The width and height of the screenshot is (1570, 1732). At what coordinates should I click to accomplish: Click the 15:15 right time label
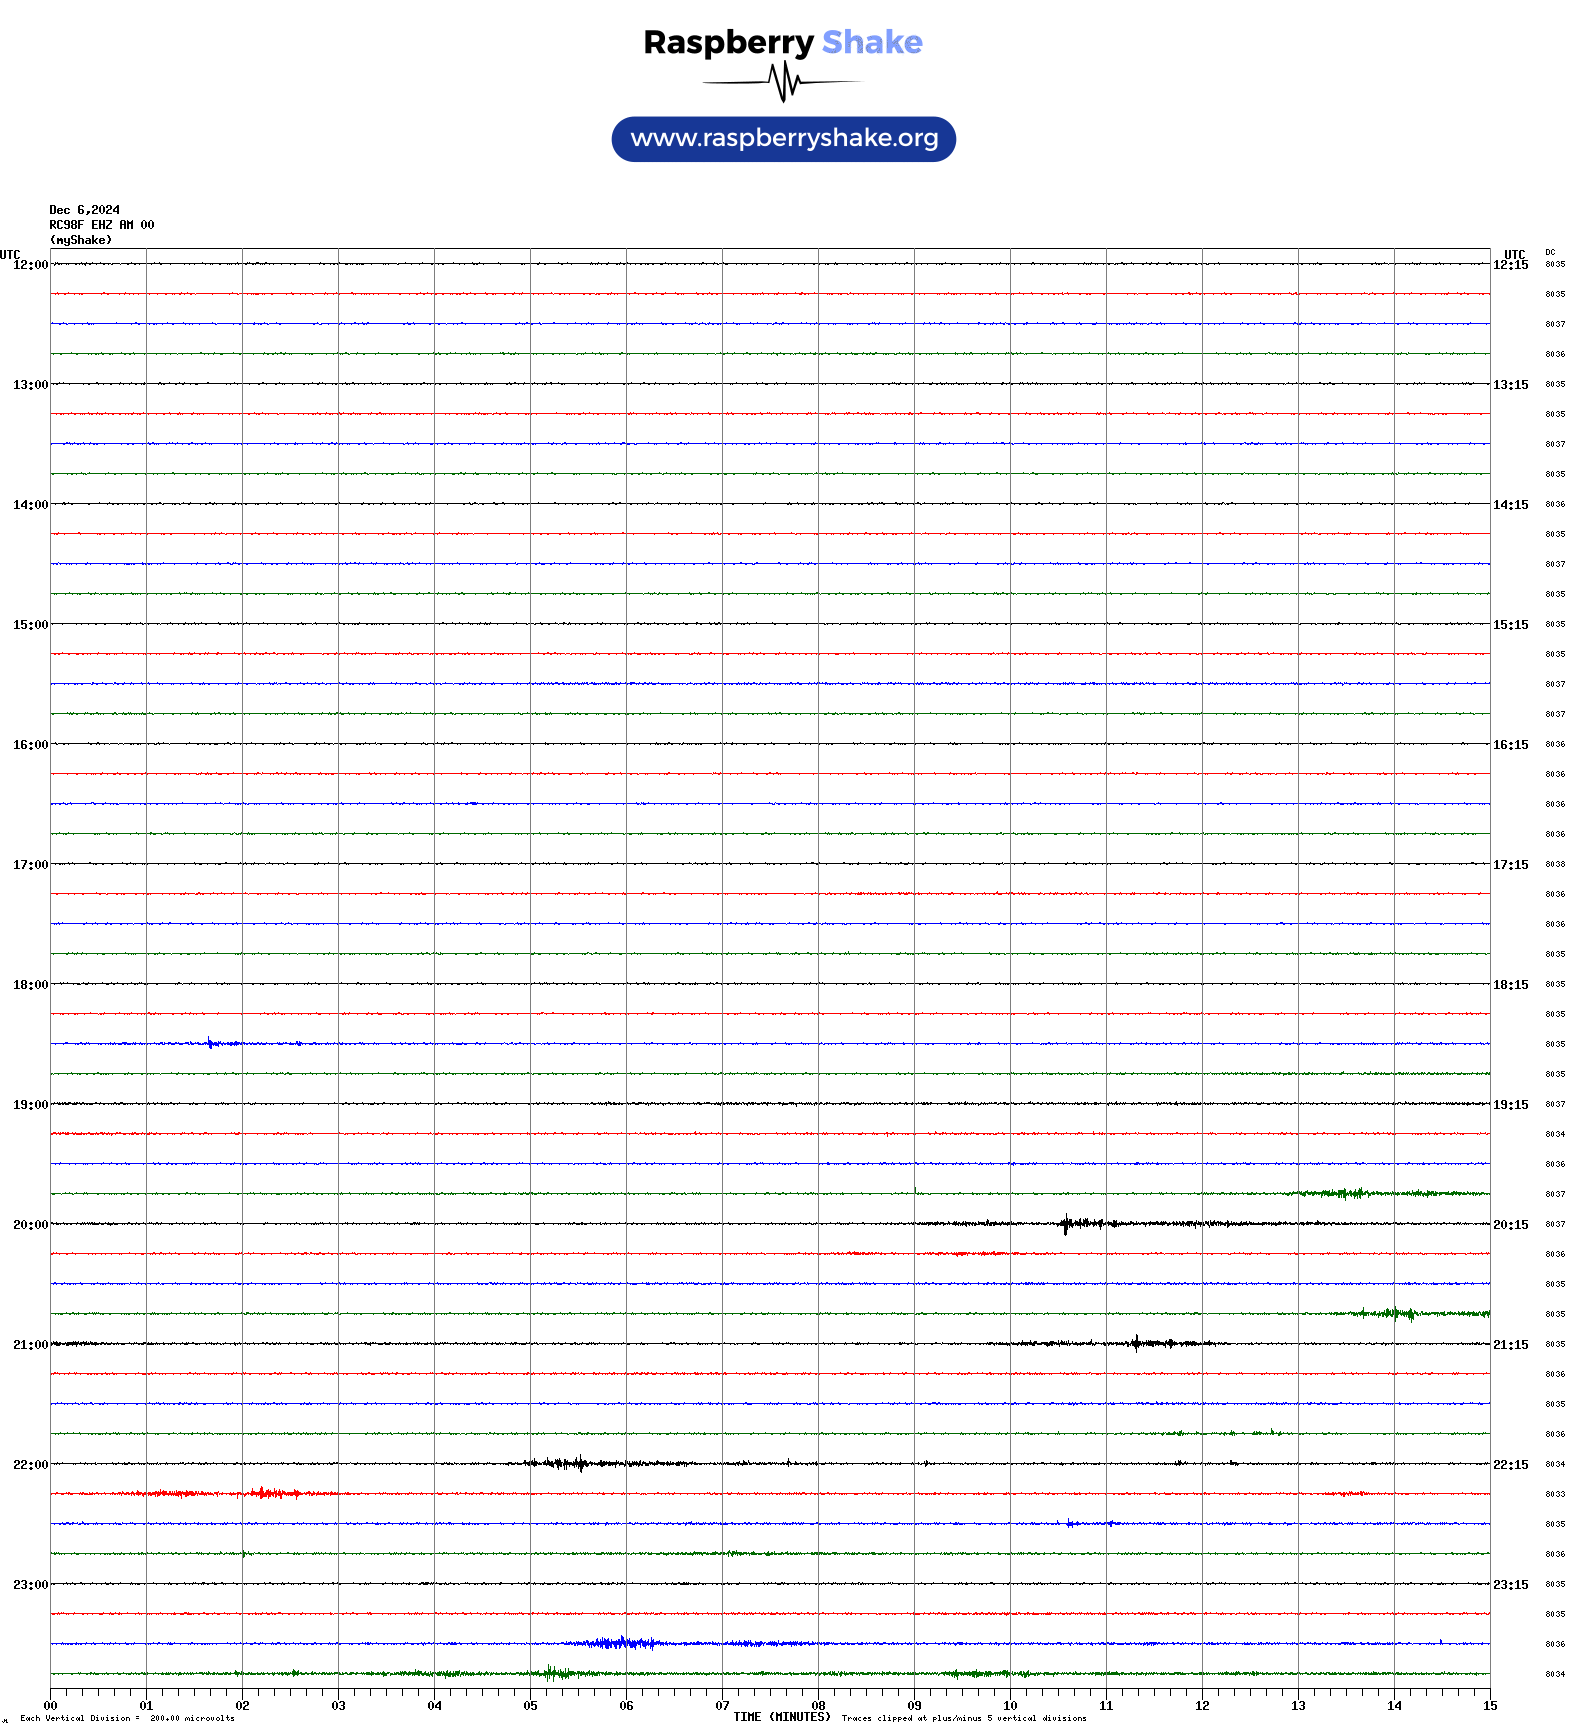(1511, 625)
